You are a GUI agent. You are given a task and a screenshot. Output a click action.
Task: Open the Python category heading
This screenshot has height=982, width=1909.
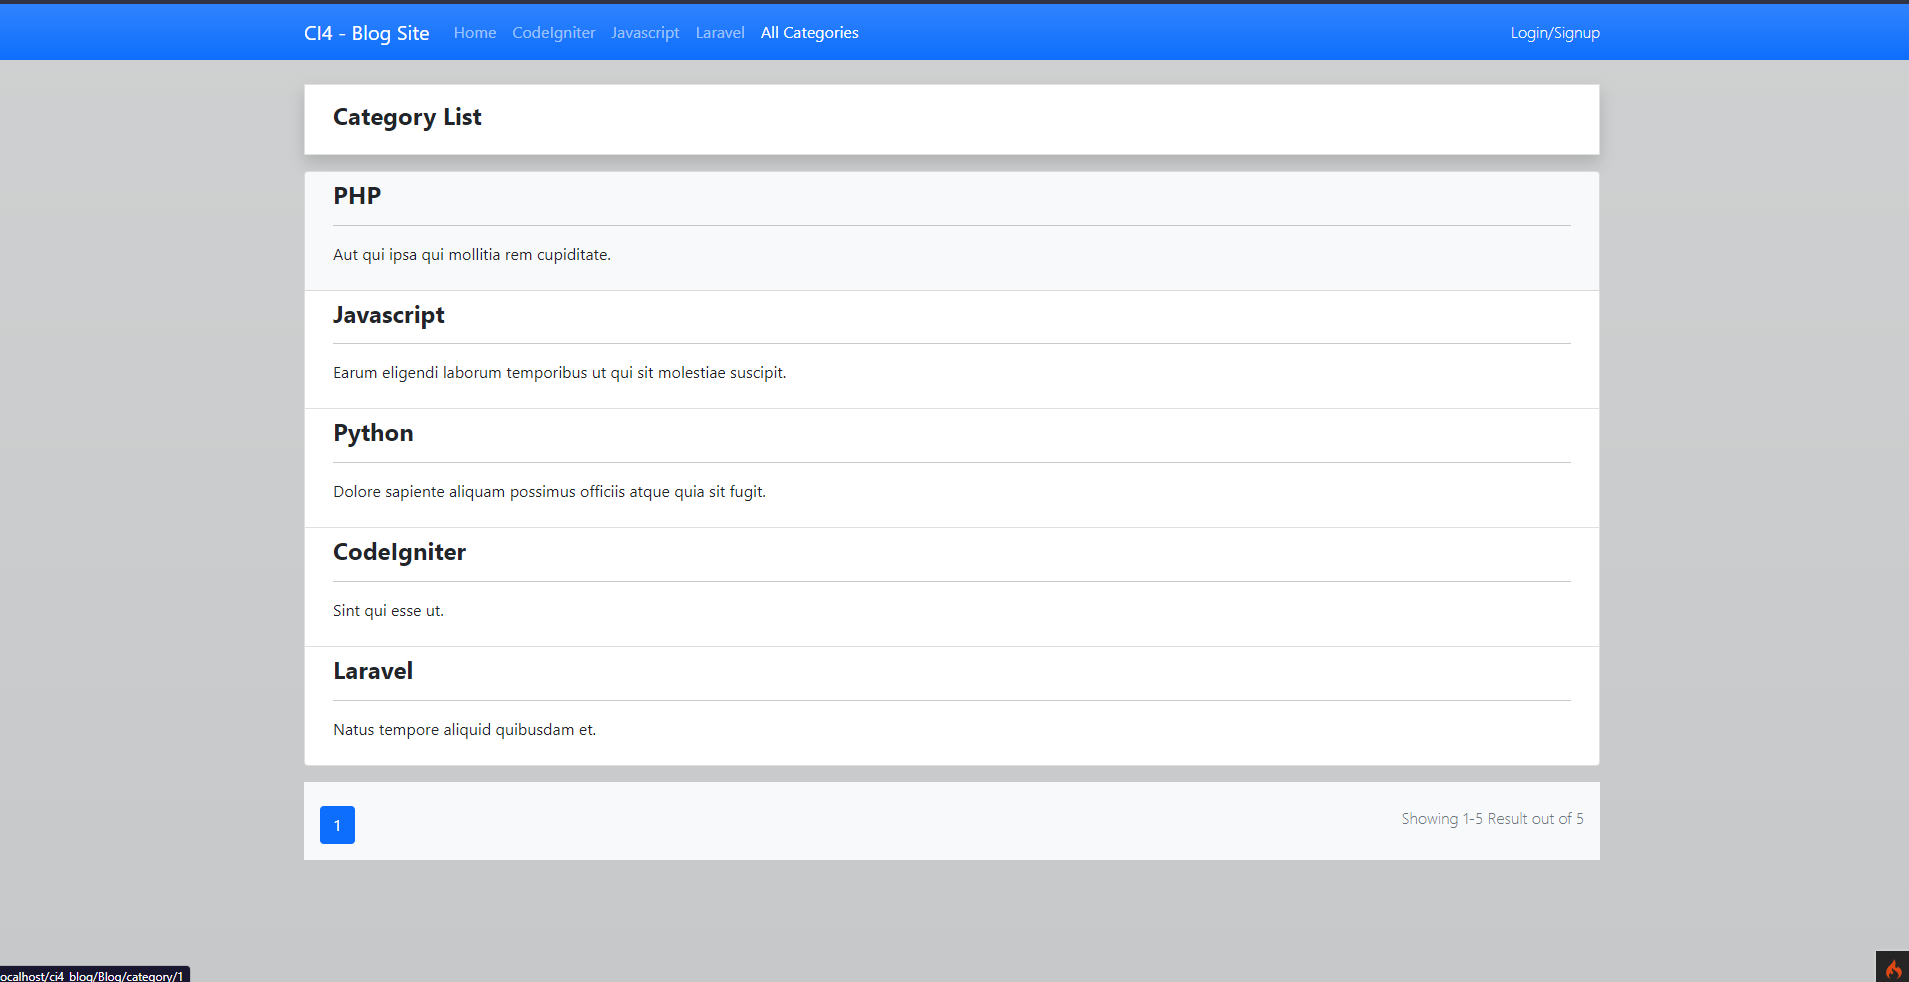point(373,433)
